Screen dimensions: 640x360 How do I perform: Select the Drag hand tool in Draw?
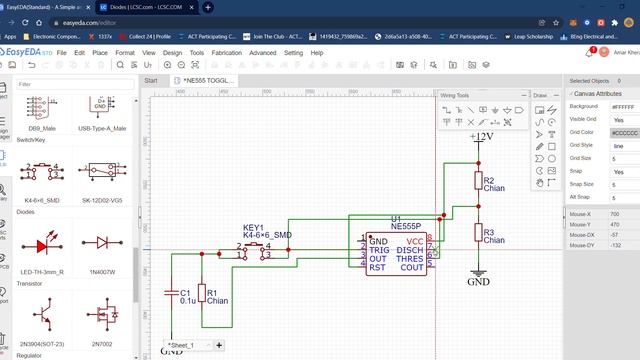pyautogui.click(x=539, y=183)
